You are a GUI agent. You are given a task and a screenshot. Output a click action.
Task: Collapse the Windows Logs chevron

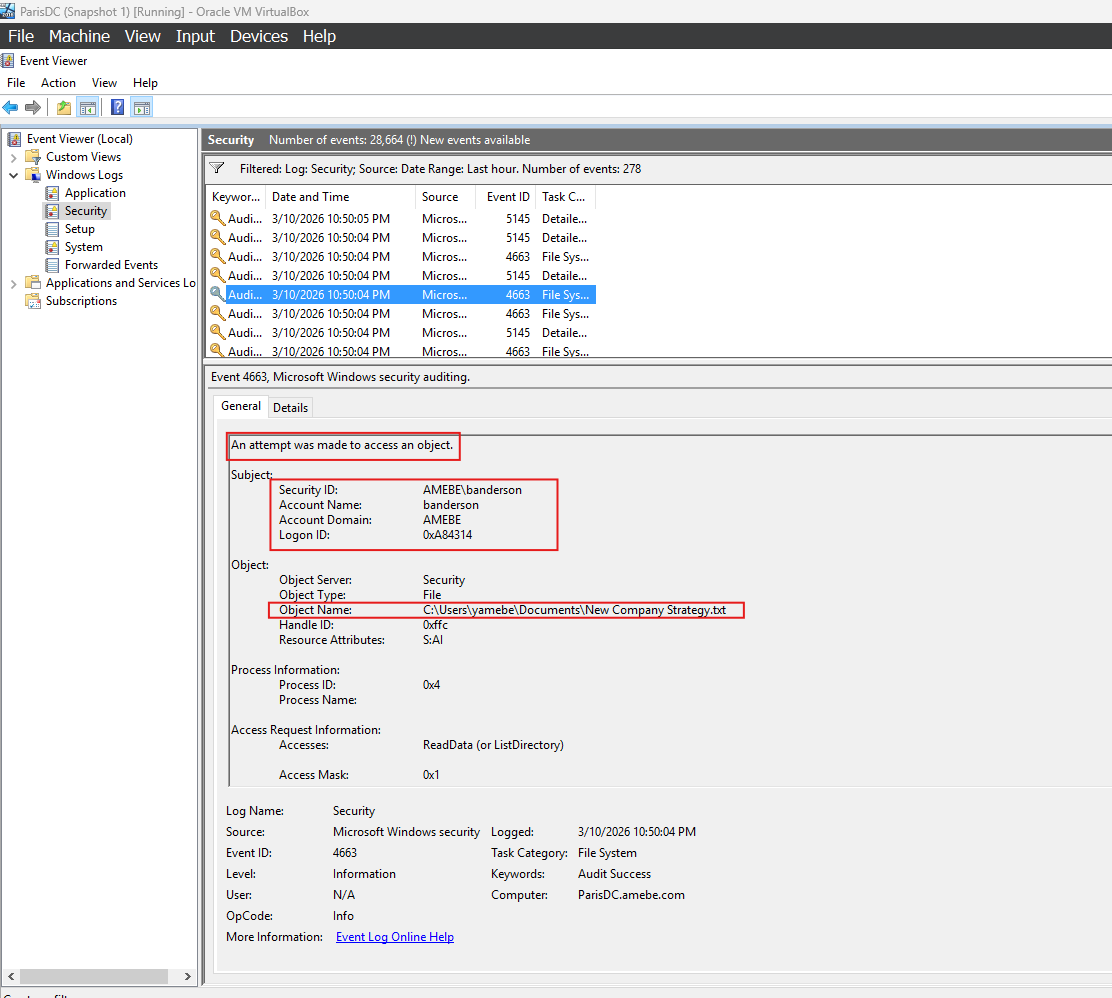pyautogui.click(x=13, y=175)
